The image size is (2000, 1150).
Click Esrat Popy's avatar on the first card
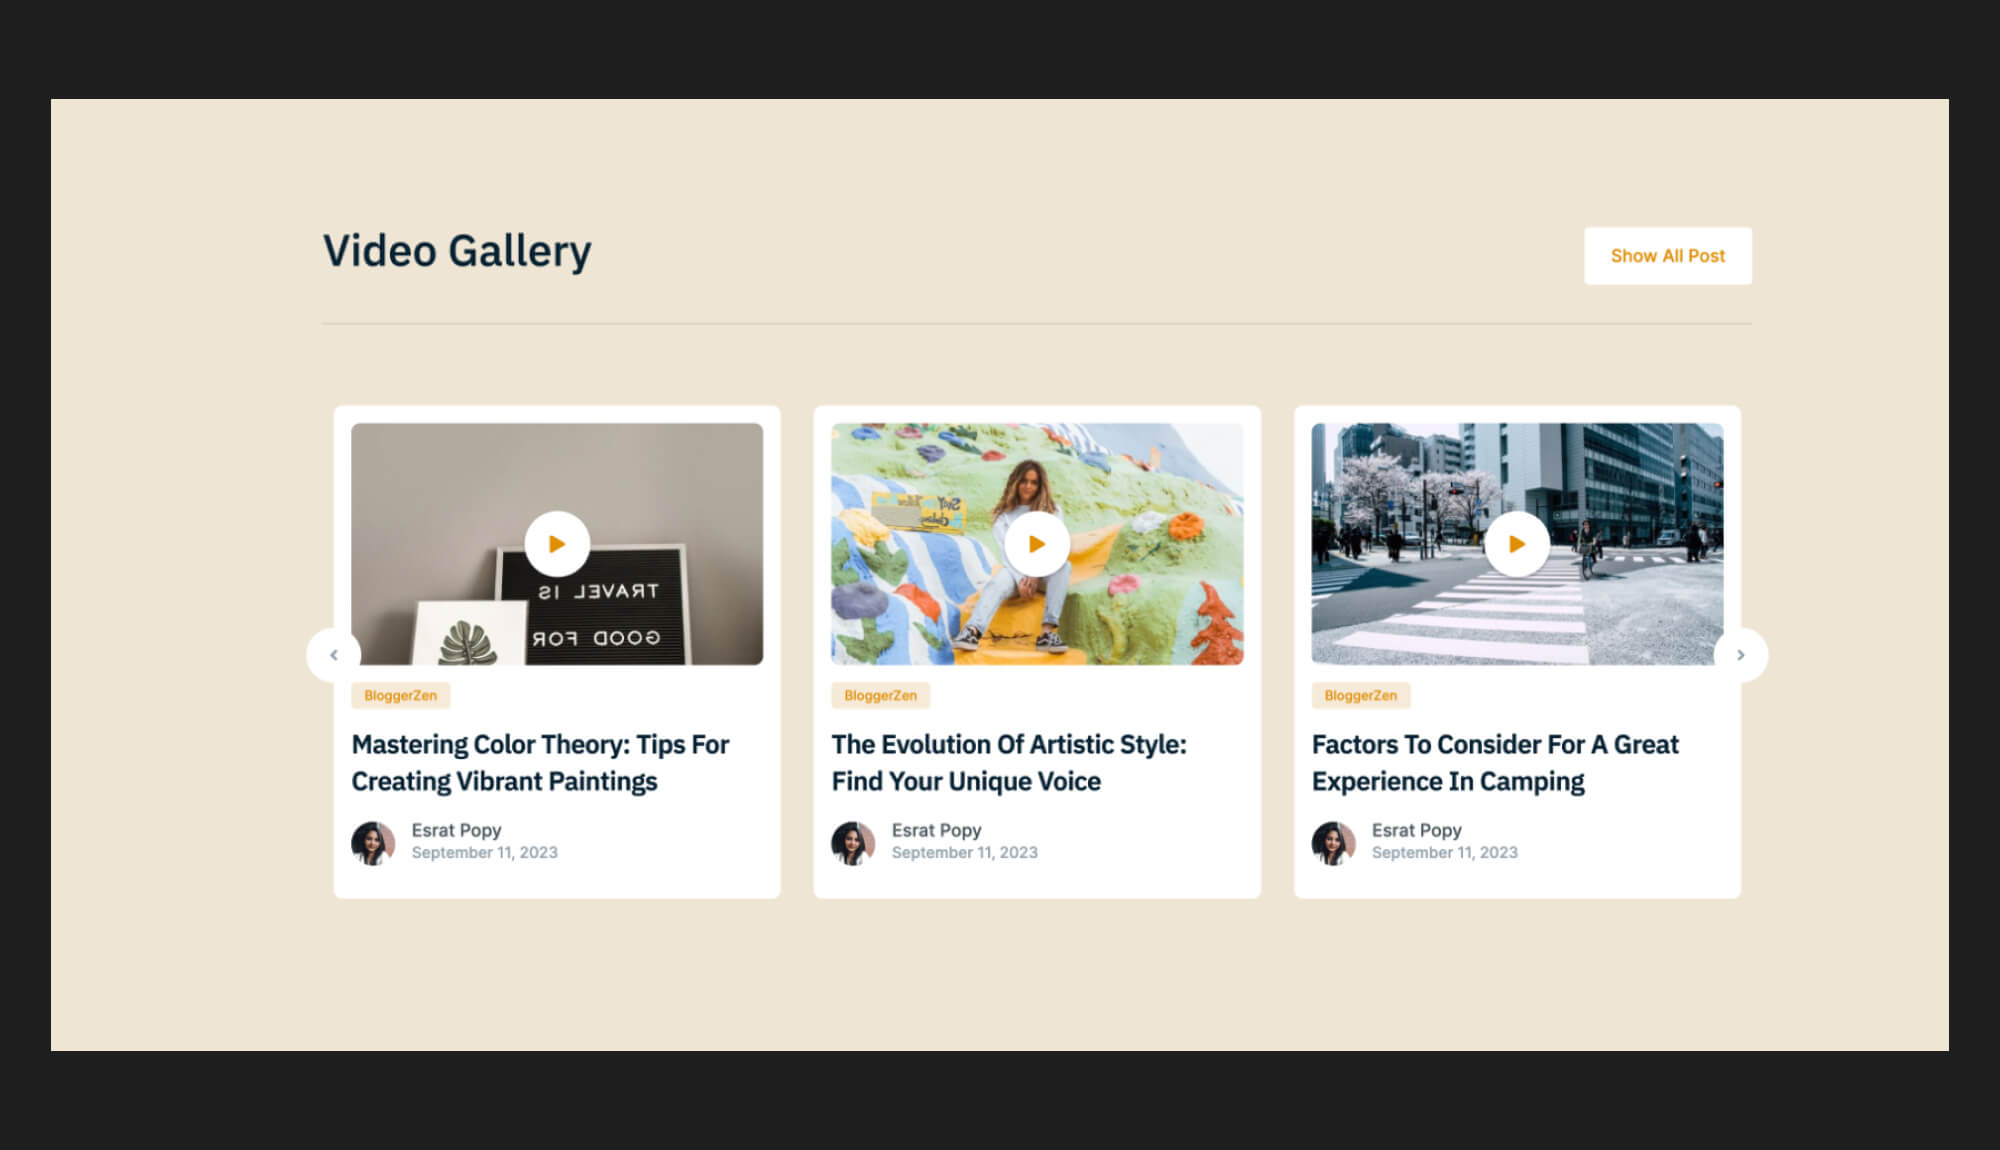click(372, 841)
